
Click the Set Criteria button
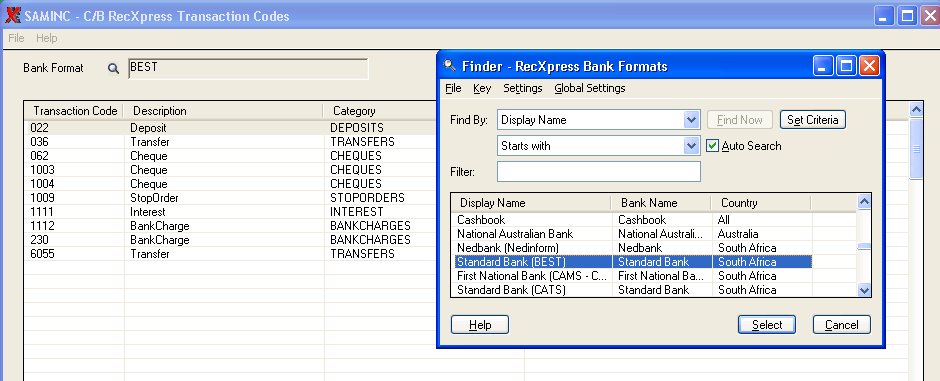(x=813, y=120)
